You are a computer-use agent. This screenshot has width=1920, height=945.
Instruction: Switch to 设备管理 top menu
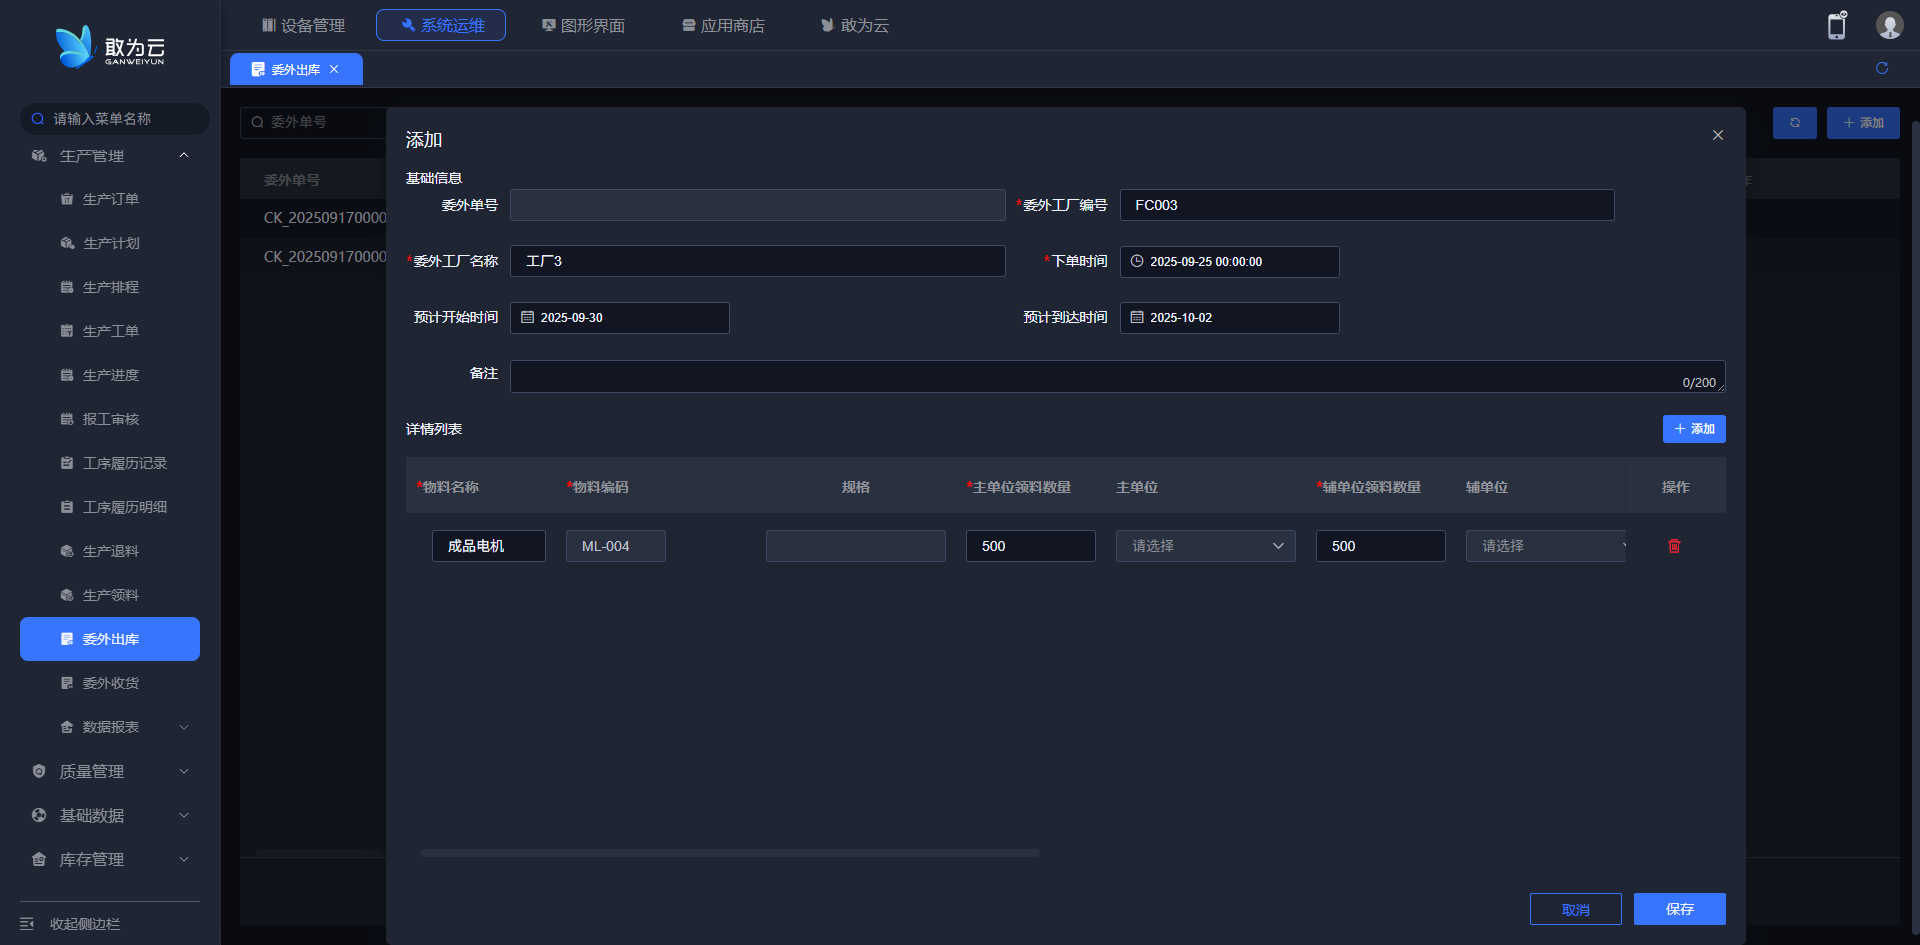point(303,25)
